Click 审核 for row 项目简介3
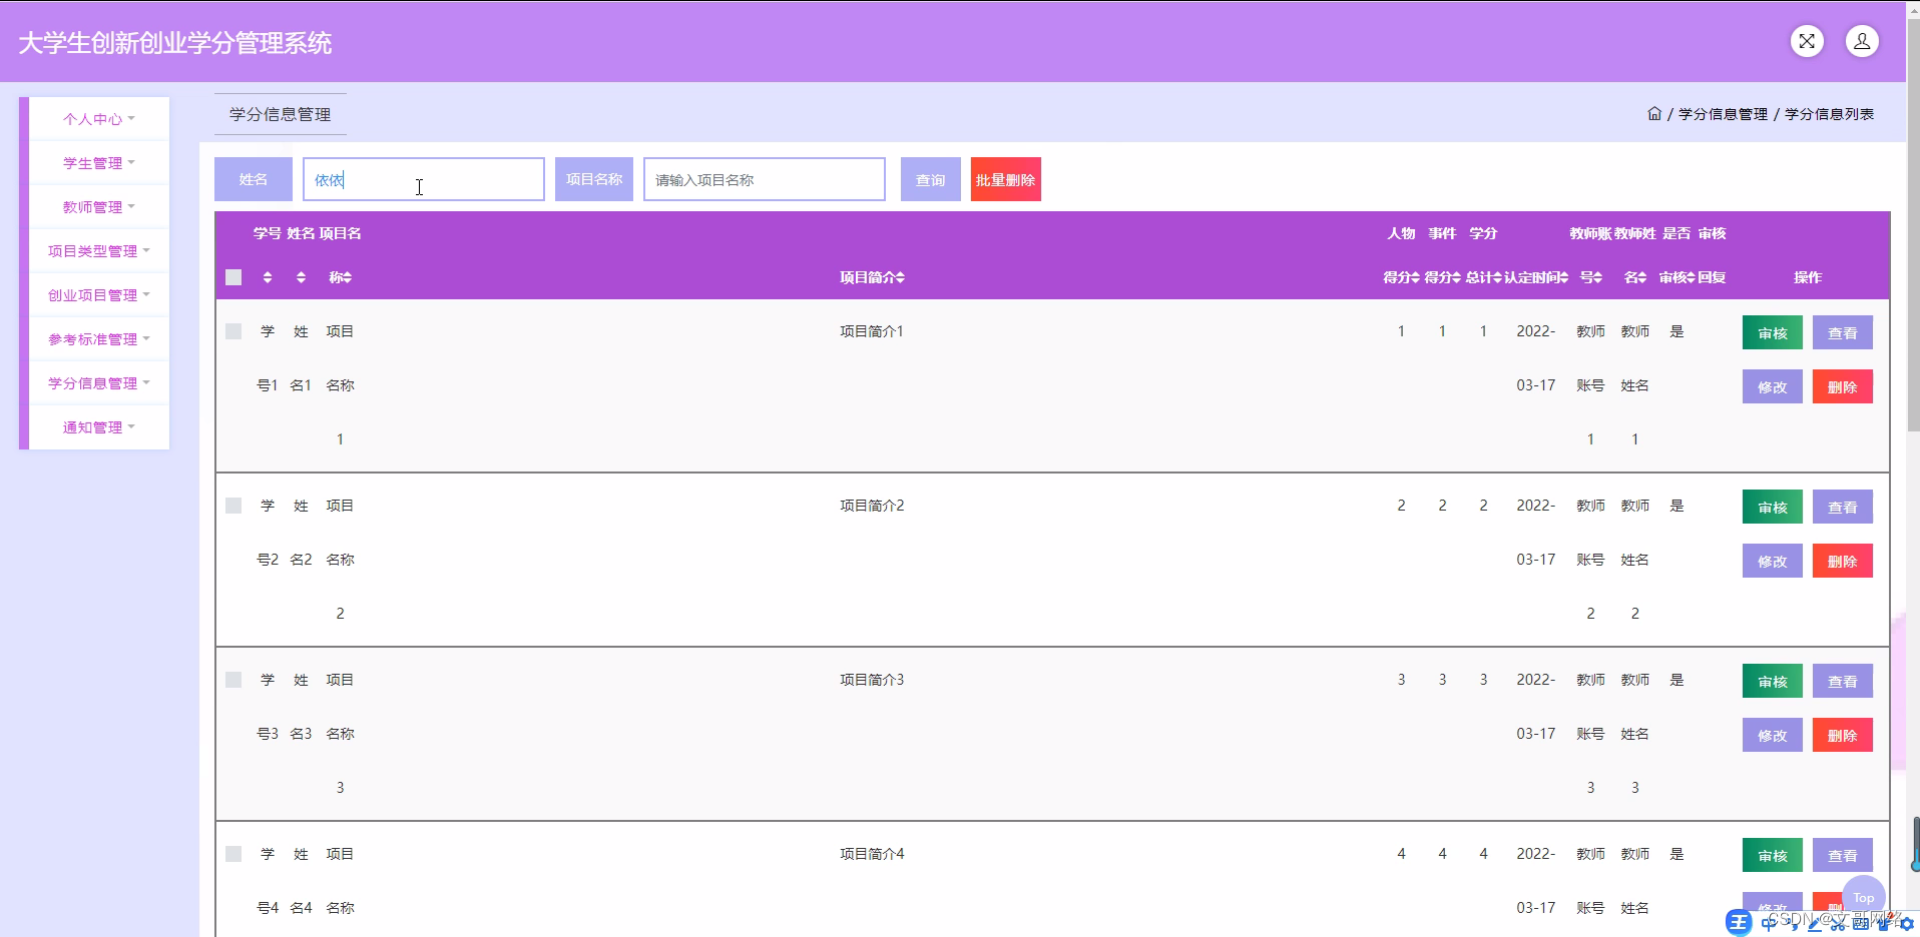The image size is (1920, 937). 1772,681
